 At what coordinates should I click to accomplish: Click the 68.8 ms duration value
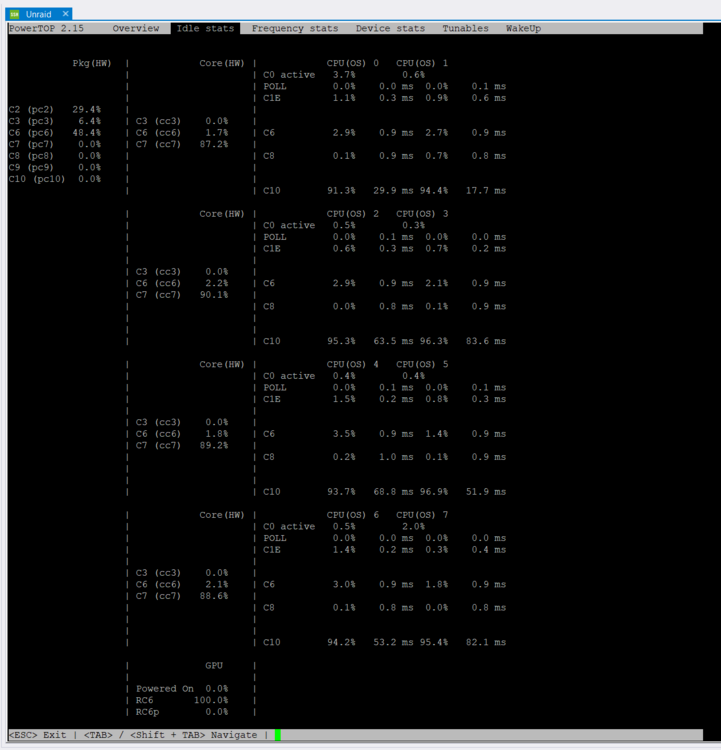click(x=393, y=492)
